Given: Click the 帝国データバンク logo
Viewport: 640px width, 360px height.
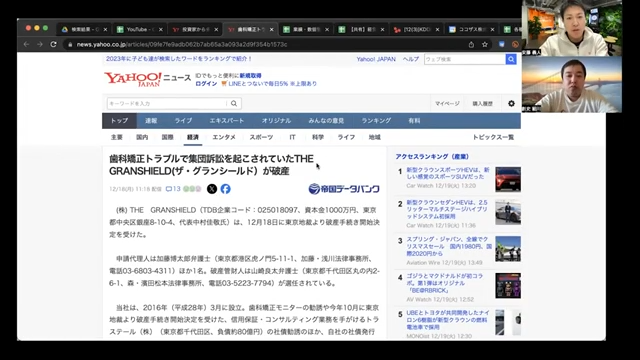Looking at the screenshot, I should 344,189.
